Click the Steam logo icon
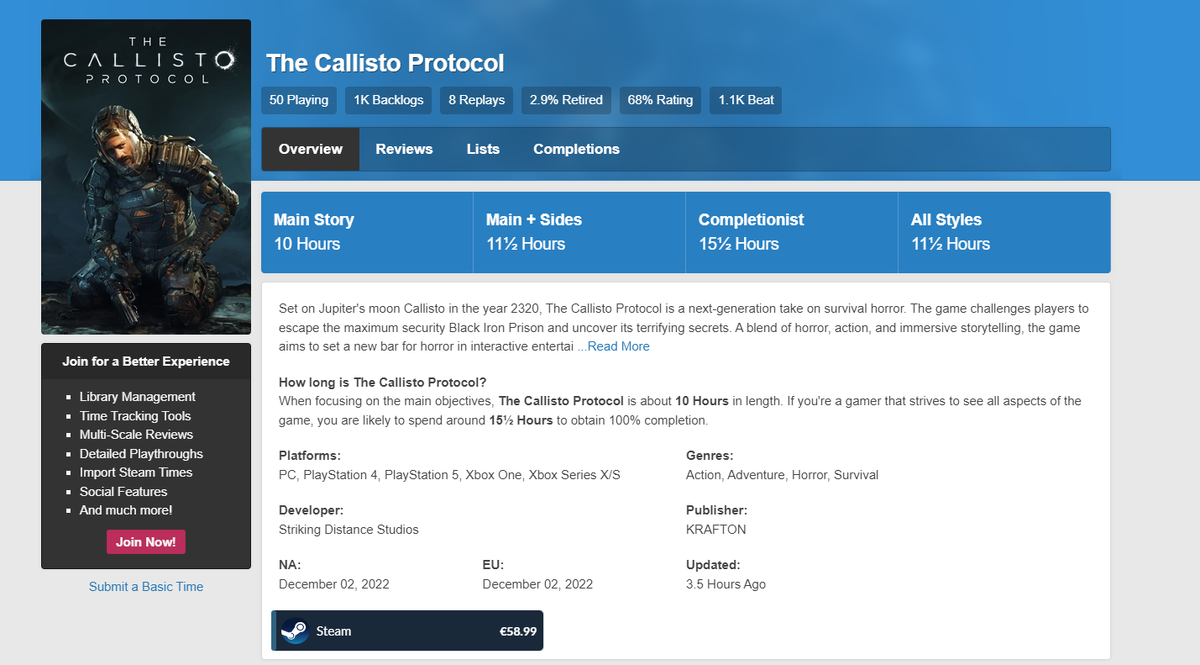Image resolution: width=1200 pixels, height=665 pixels. point(294,631)
